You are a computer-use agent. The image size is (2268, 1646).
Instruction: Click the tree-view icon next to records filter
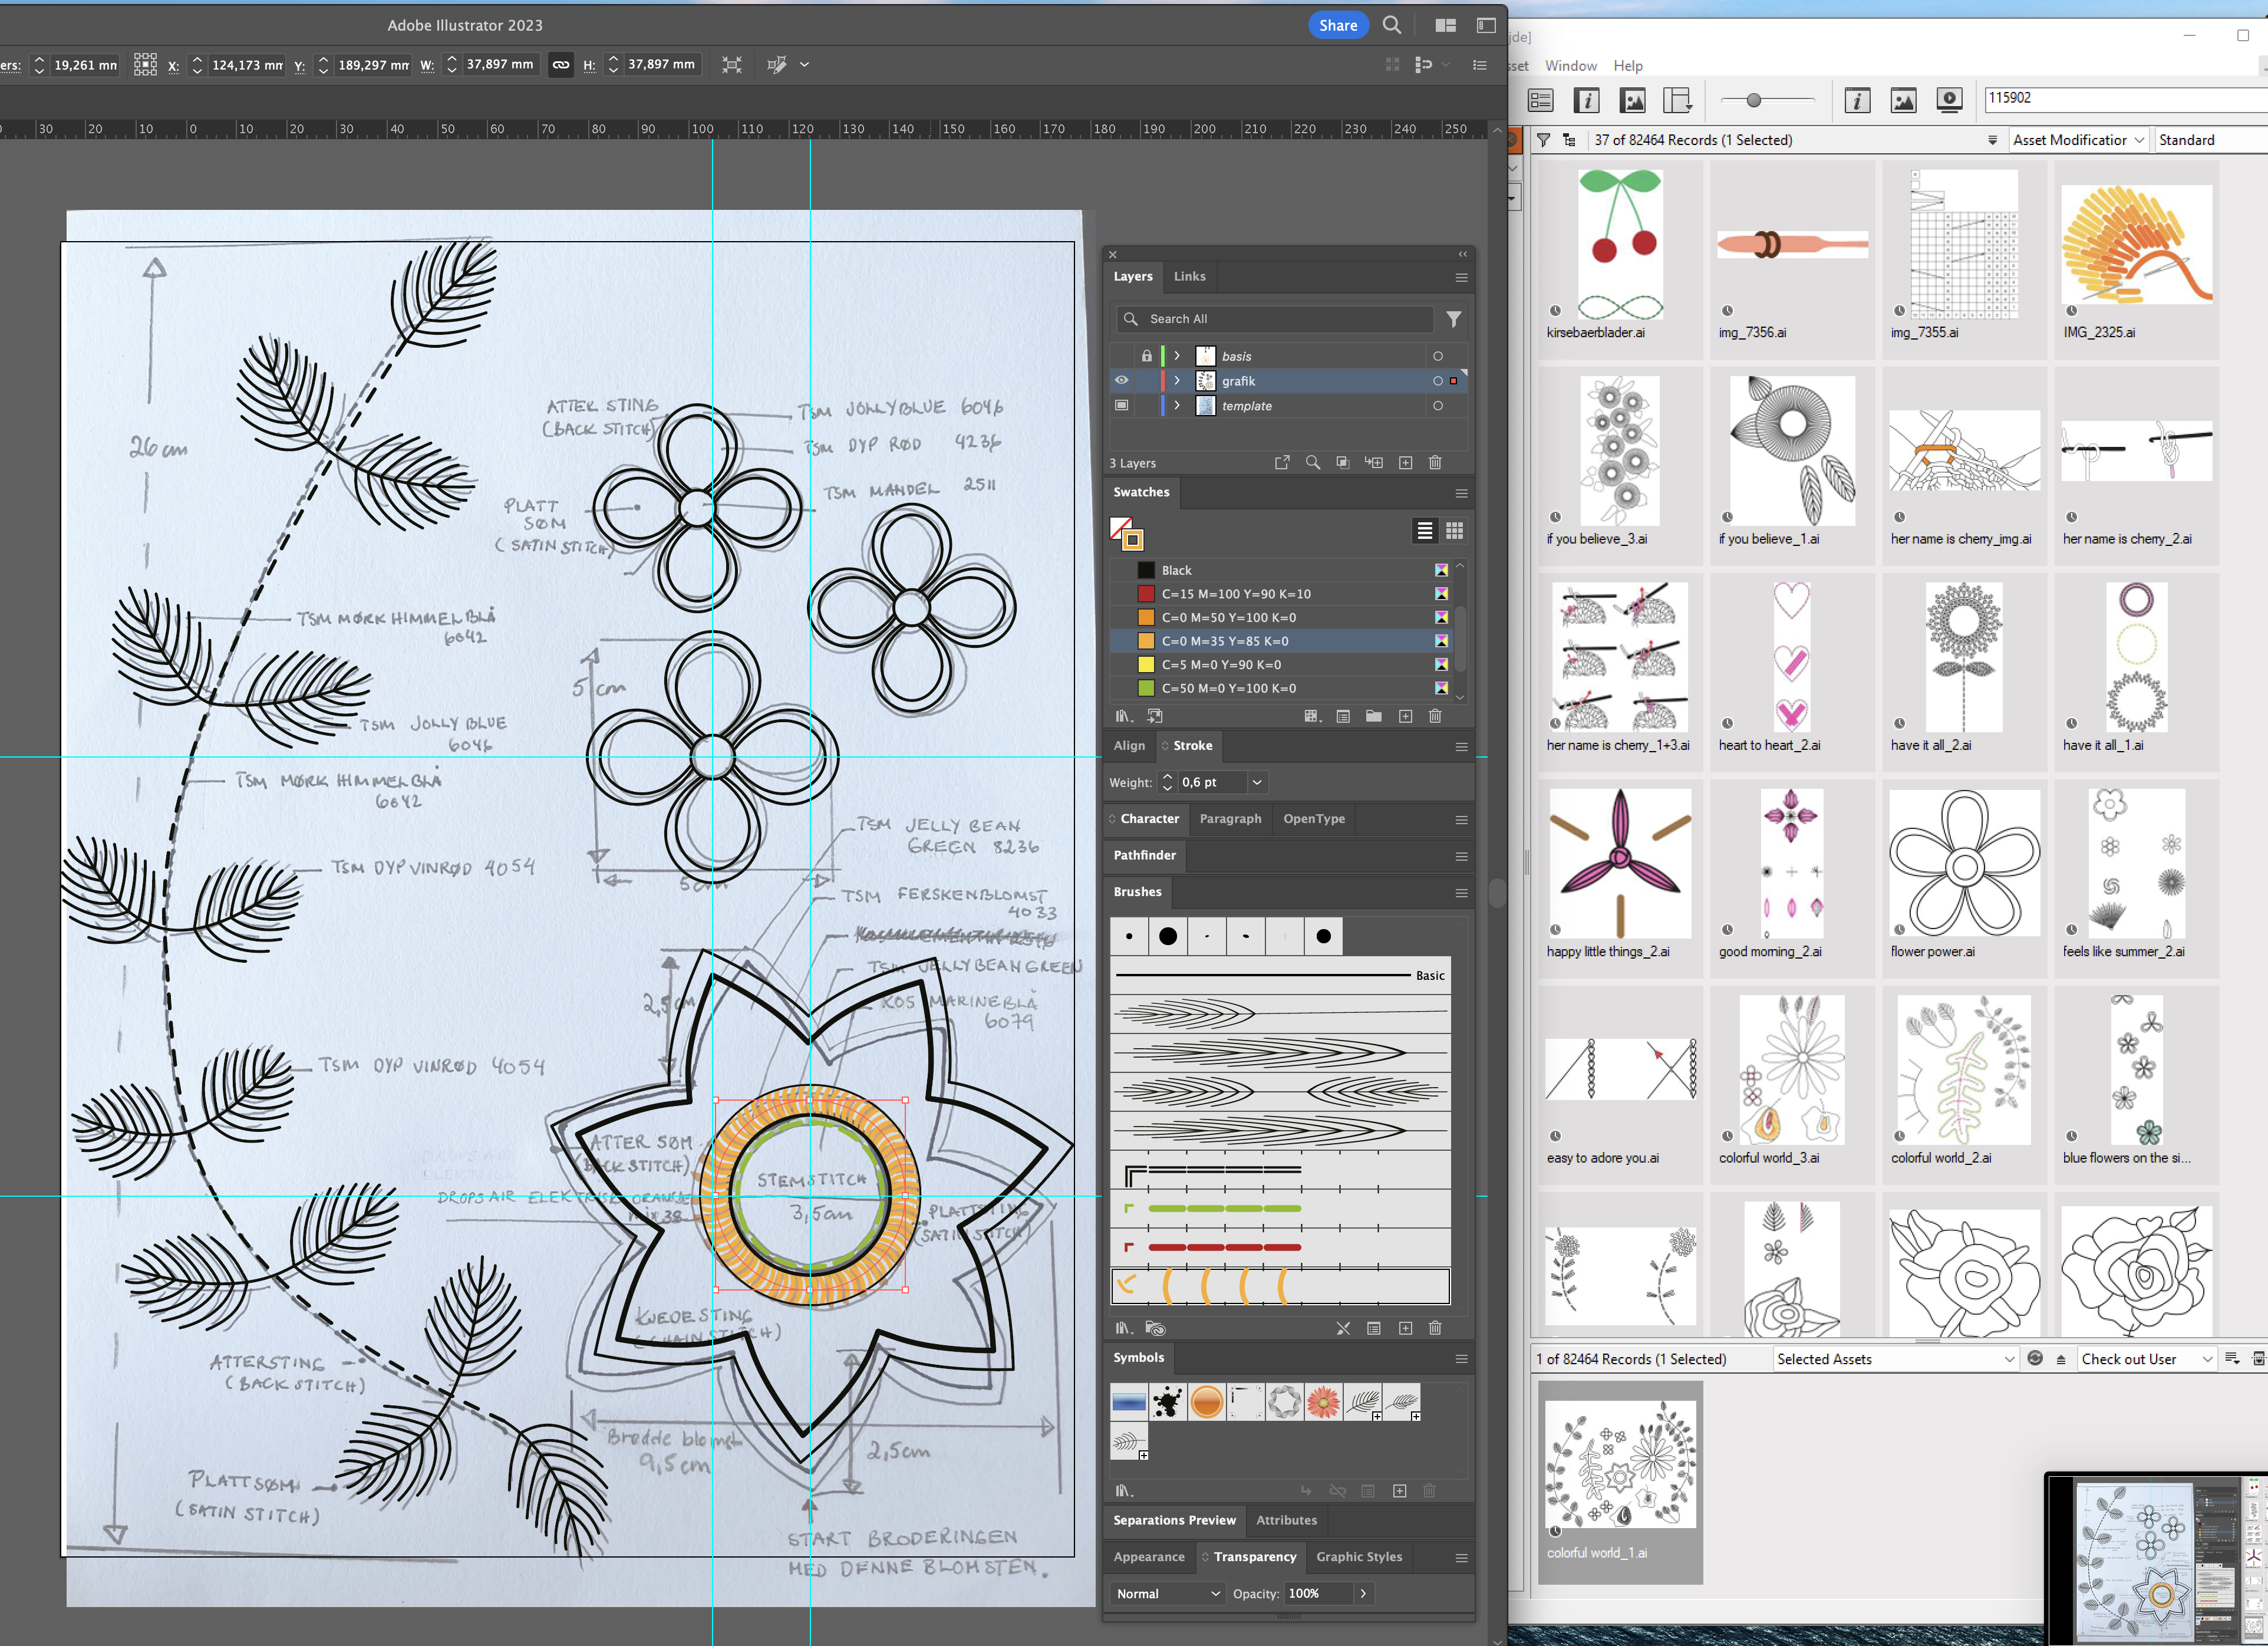pyautogui.click(x=1569, y=140)
